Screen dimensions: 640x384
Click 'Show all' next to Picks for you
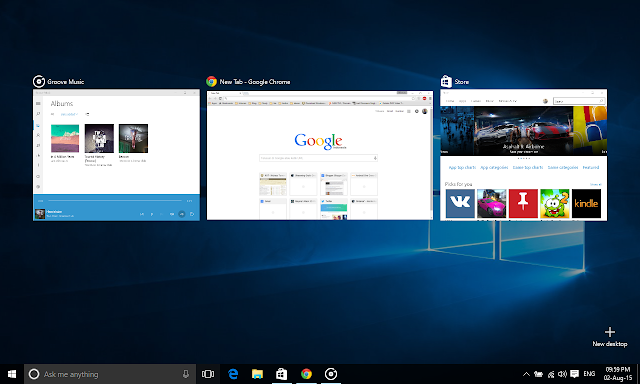[x=596, y=184]
